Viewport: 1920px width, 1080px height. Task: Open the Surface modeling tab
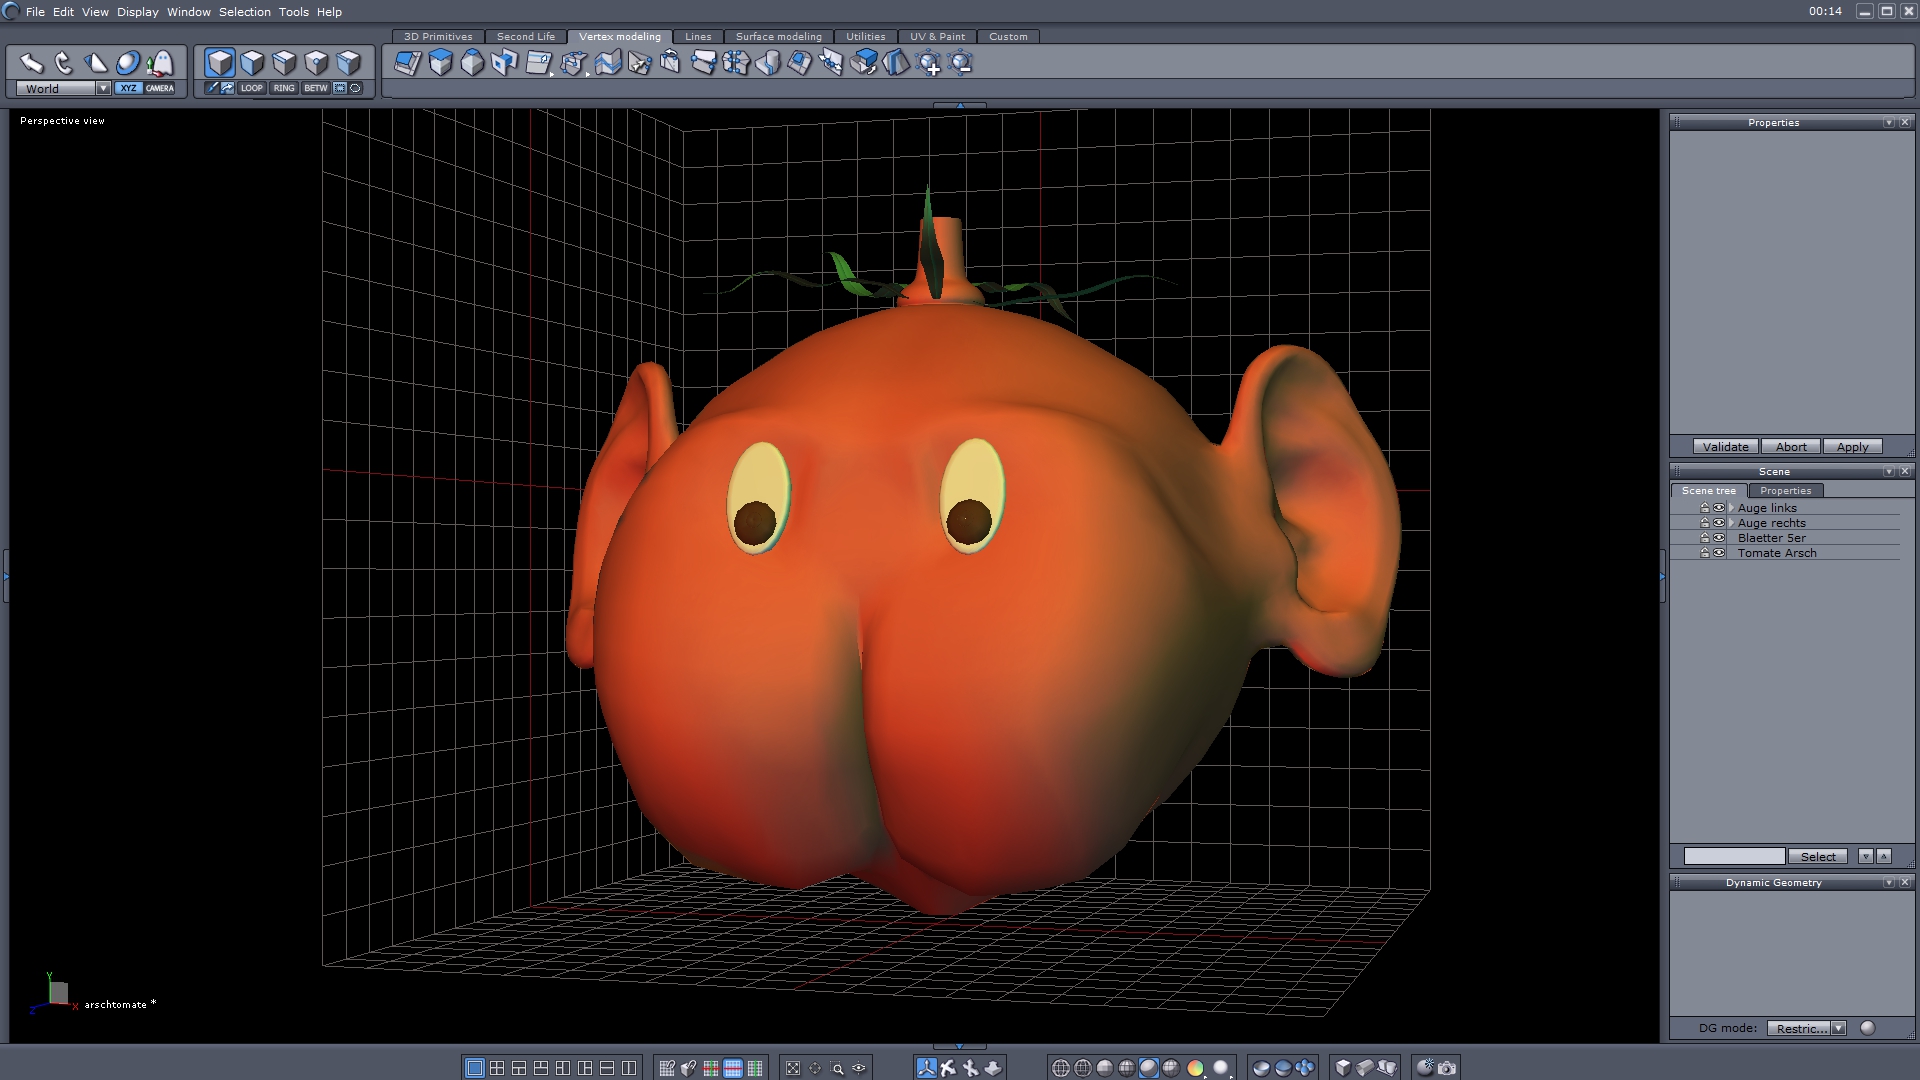tap(778, 36)
